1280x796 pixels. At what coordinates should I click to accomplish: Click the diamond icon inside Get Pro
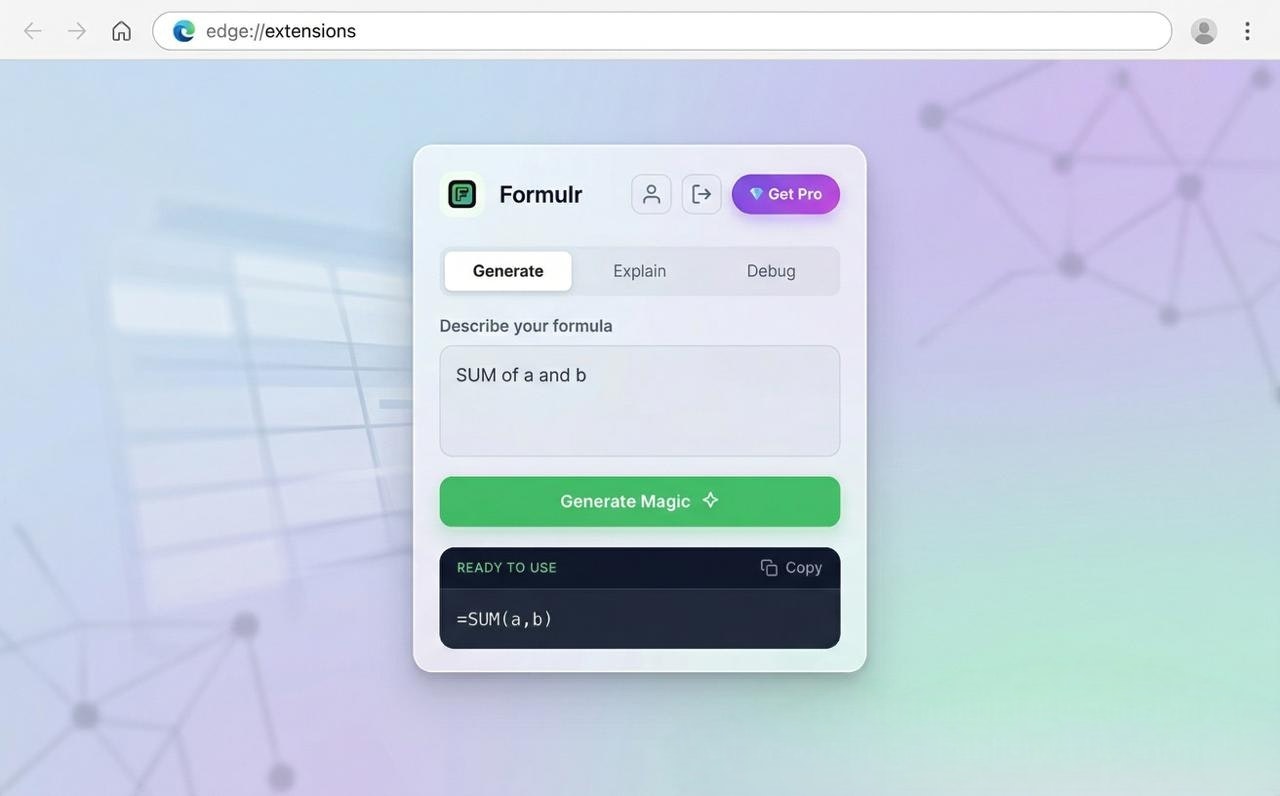point(756,194)
